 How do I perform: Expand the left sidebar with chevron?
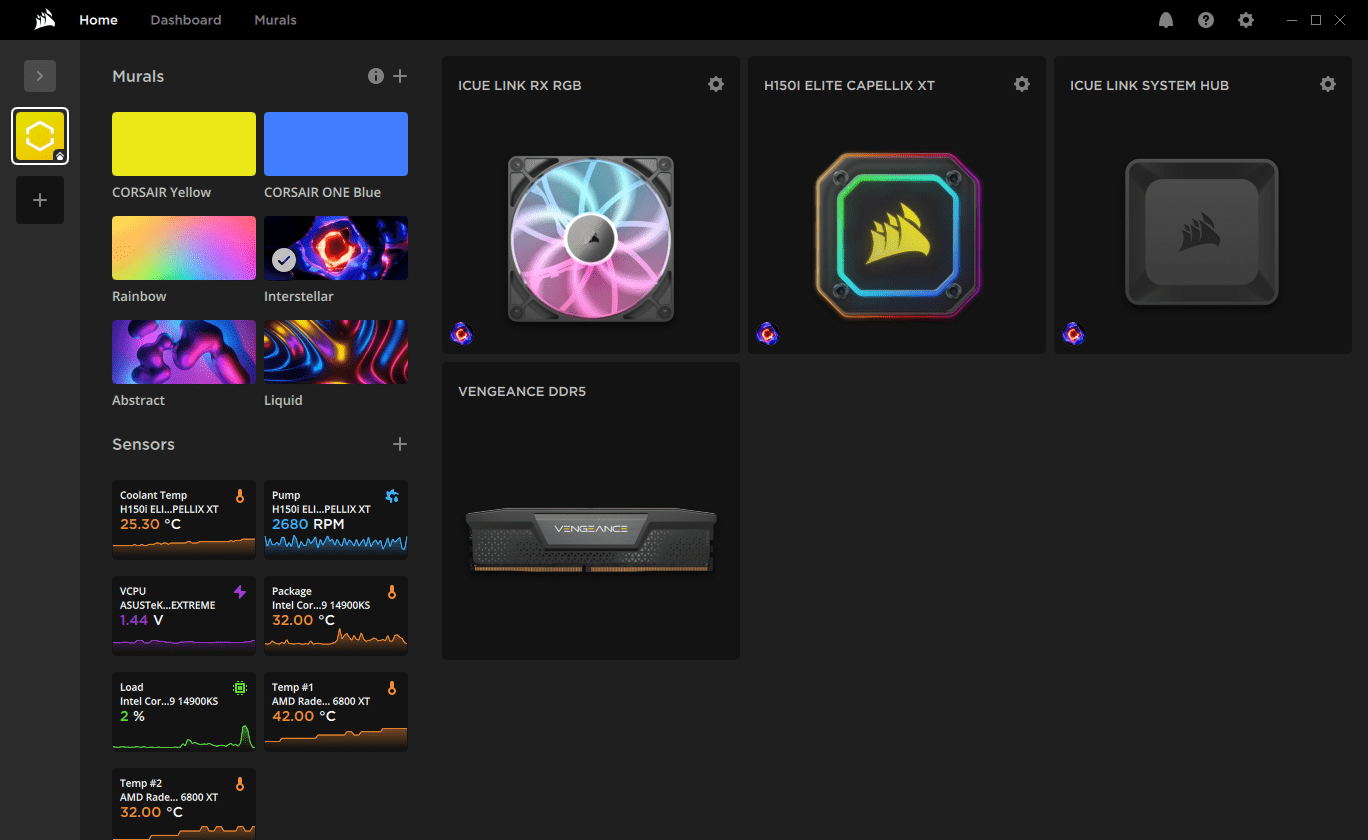click(x=40, y=76)
